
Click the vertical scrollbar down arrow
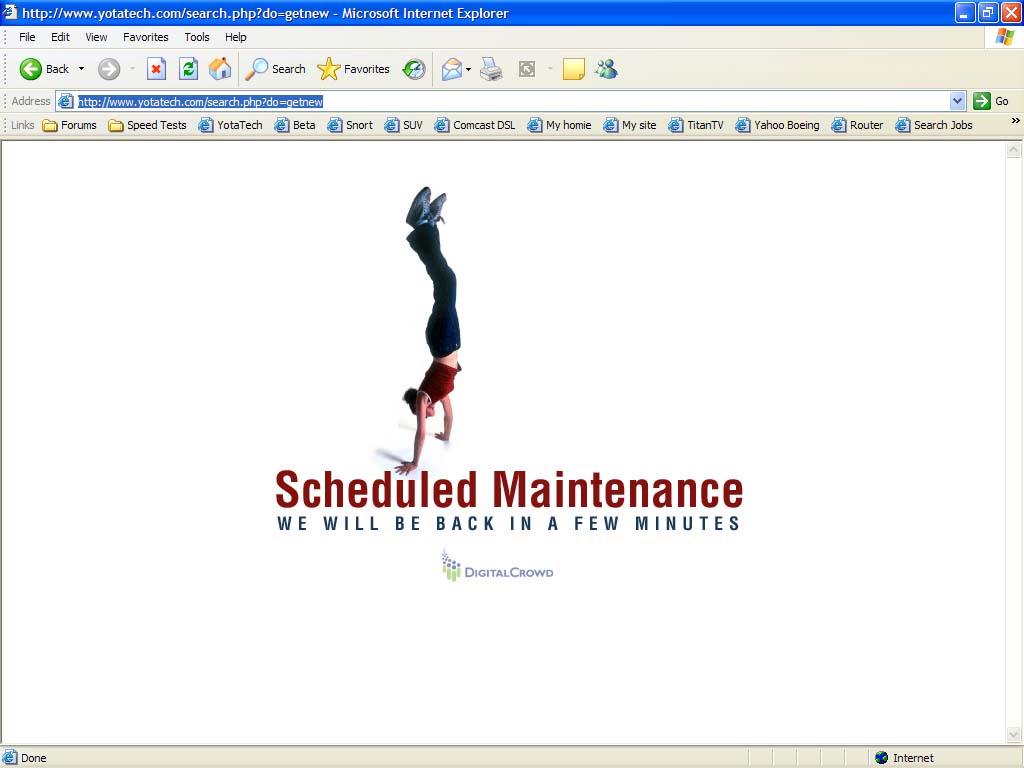pos(1014,735)
